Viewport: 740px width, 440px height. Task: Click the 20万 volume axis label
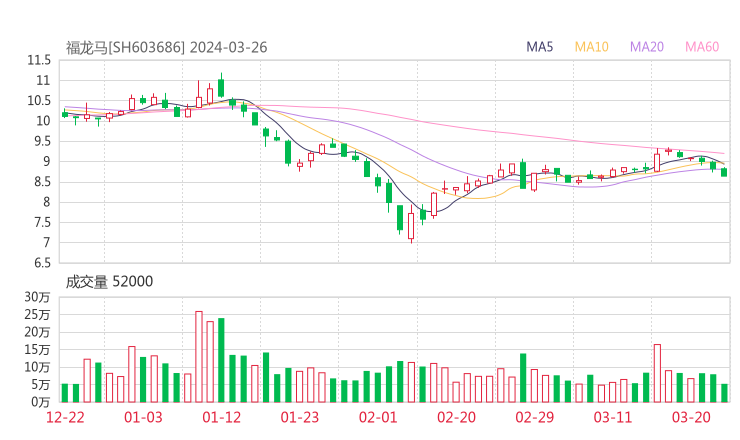tap(37, 332)
